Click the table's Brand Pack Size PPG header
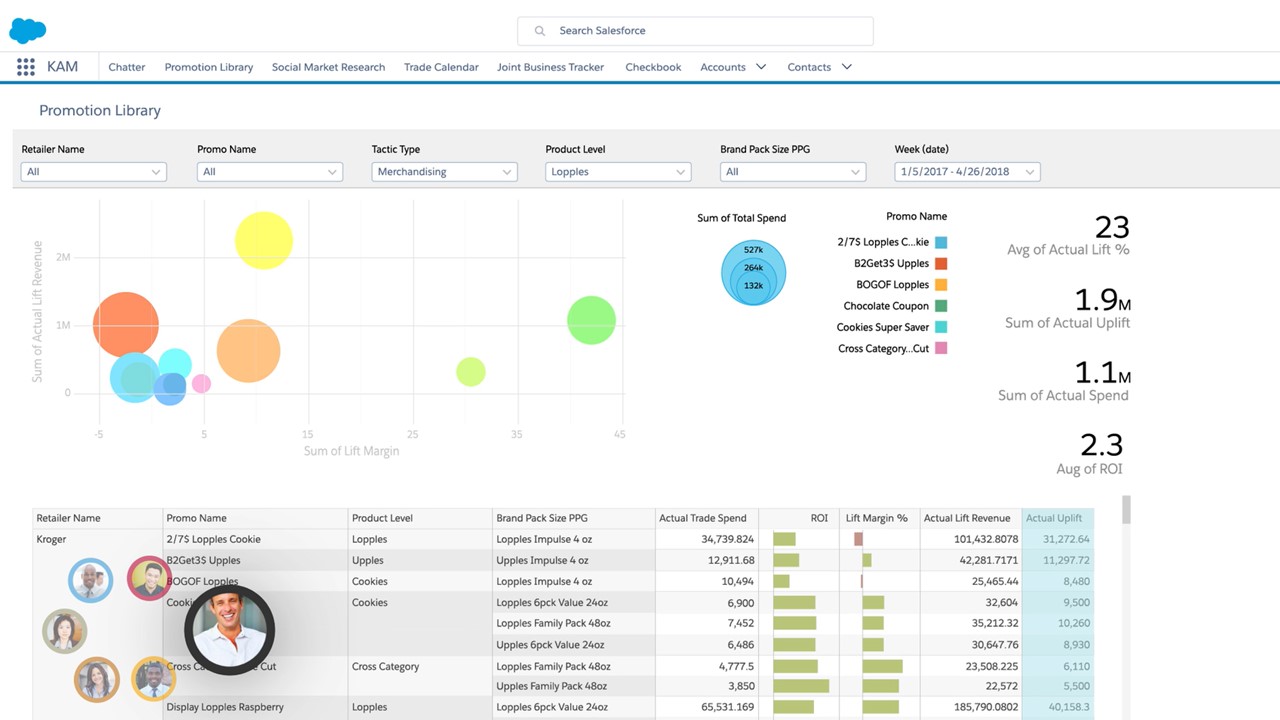 [574, 518]
